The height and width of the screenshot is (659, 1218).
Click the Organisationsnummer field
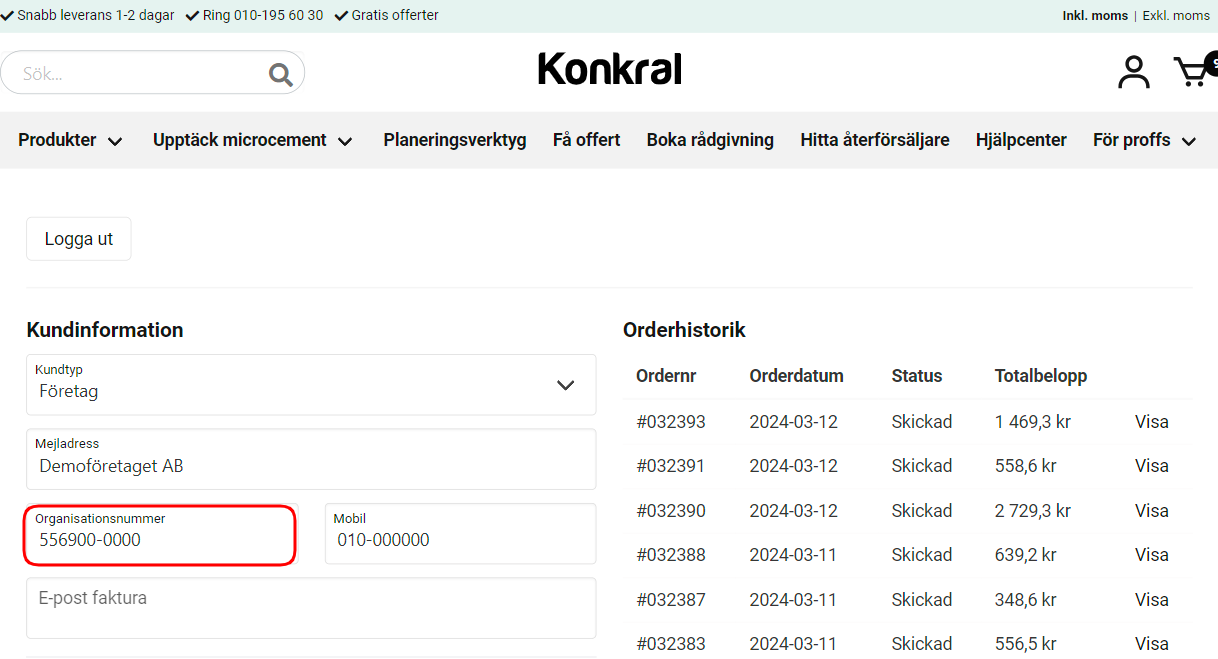[x=161, y=534]
